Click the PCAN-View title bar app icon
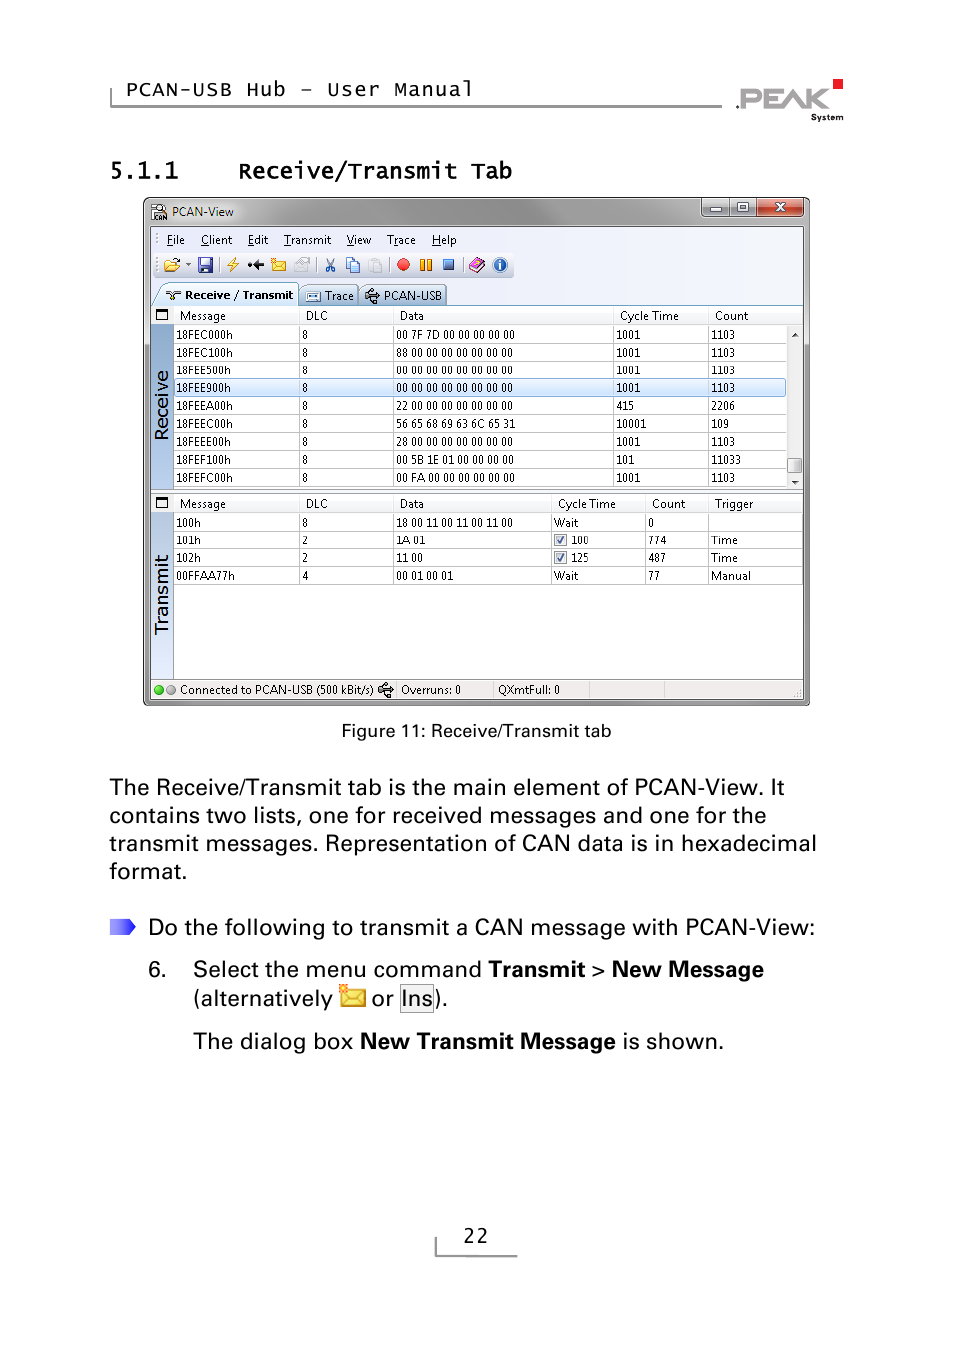The width and height of the screenshot is (954, 1352). (159, 212)
